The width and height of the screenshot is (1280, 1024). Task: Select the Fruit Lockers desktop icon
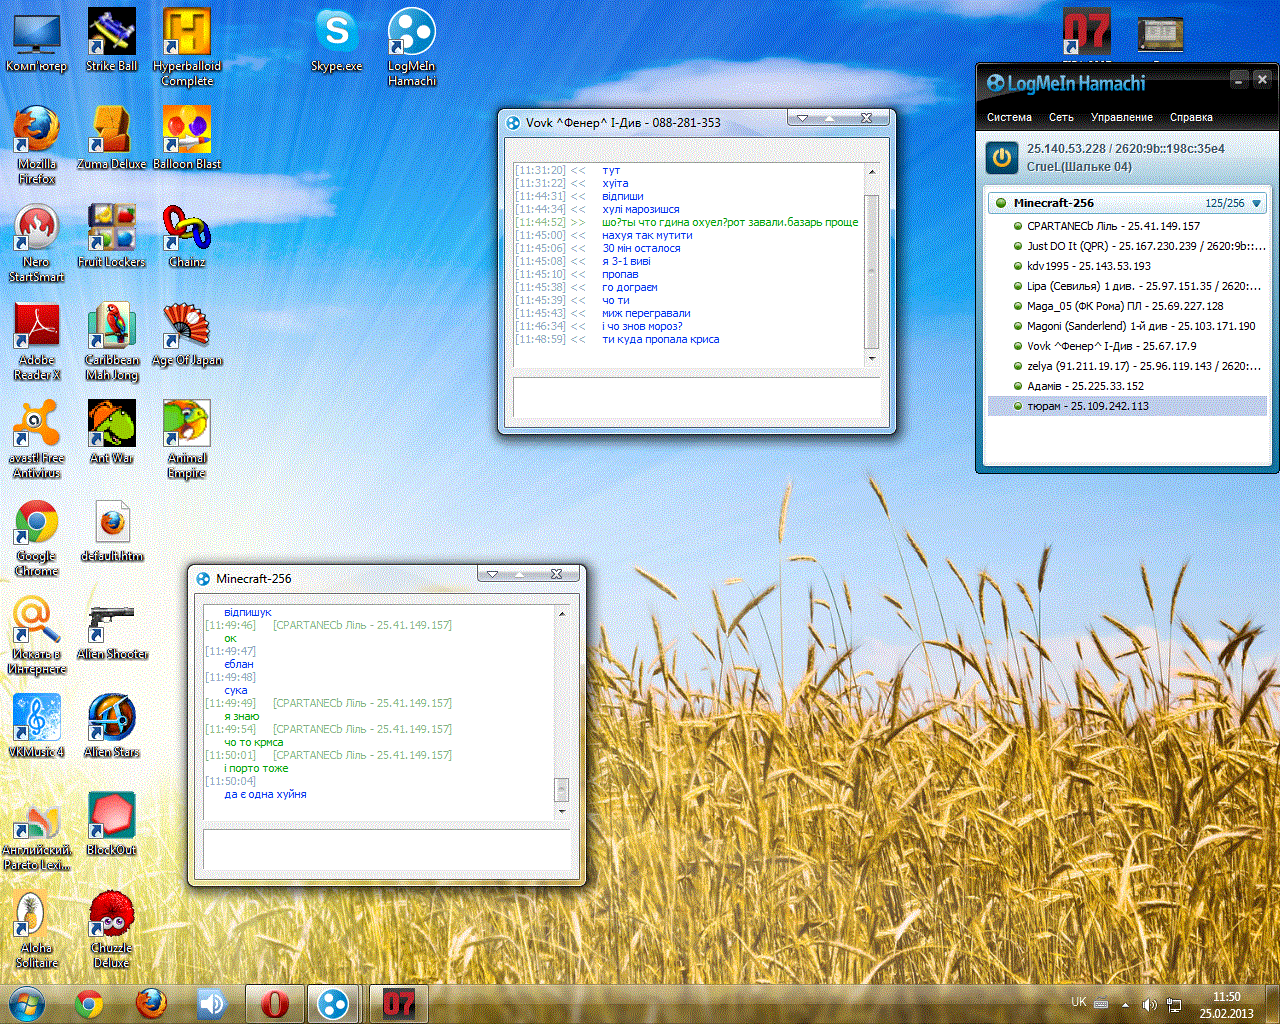pos(112,237)
